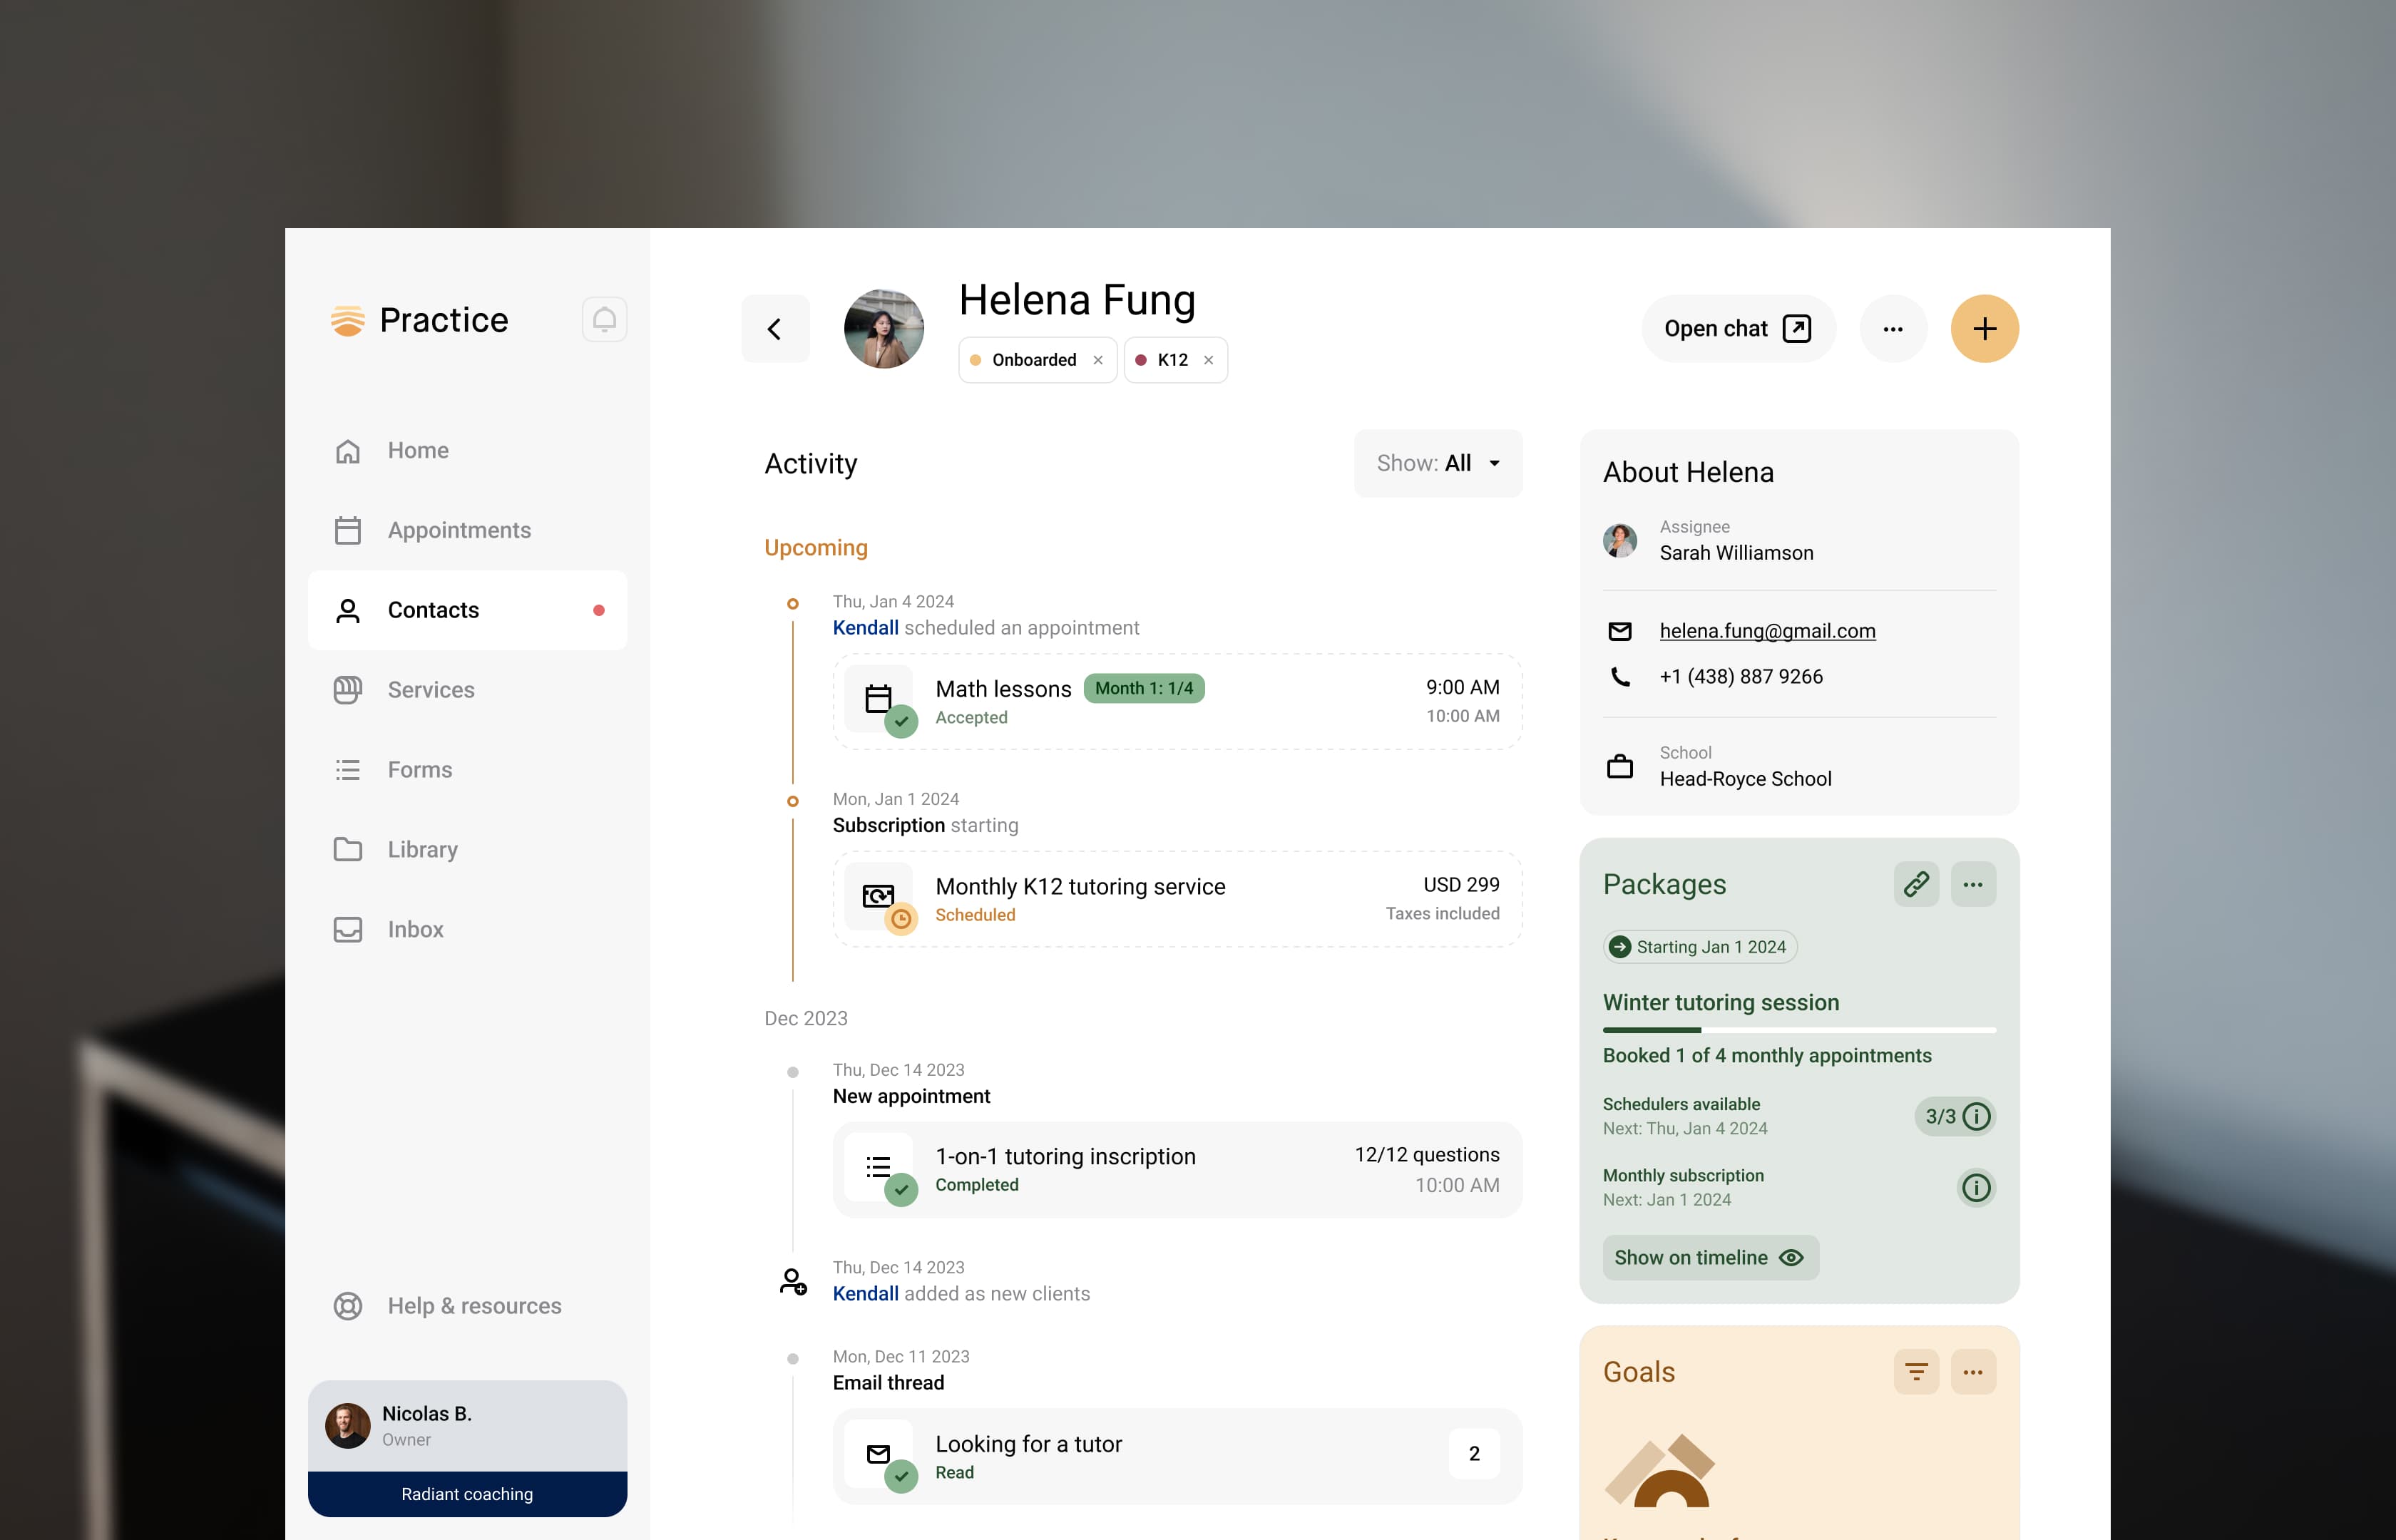2396x1540 pixels.
Task: Click the Kendall link in scheduled an appointment
Action: point(865,628)
